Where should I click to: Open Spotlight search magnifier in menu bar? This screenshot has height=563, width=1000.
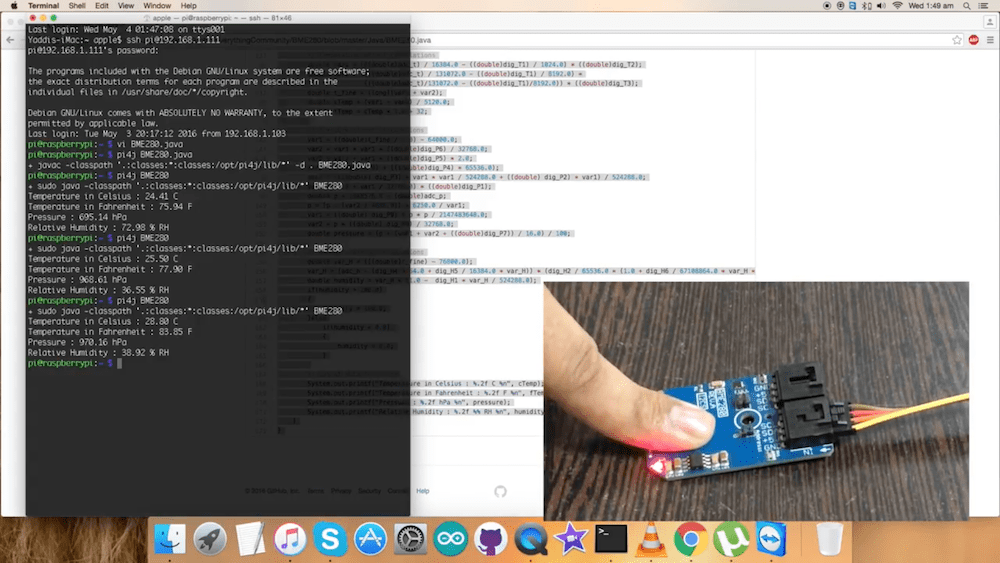pyautogui.click(x=967, y=6)
